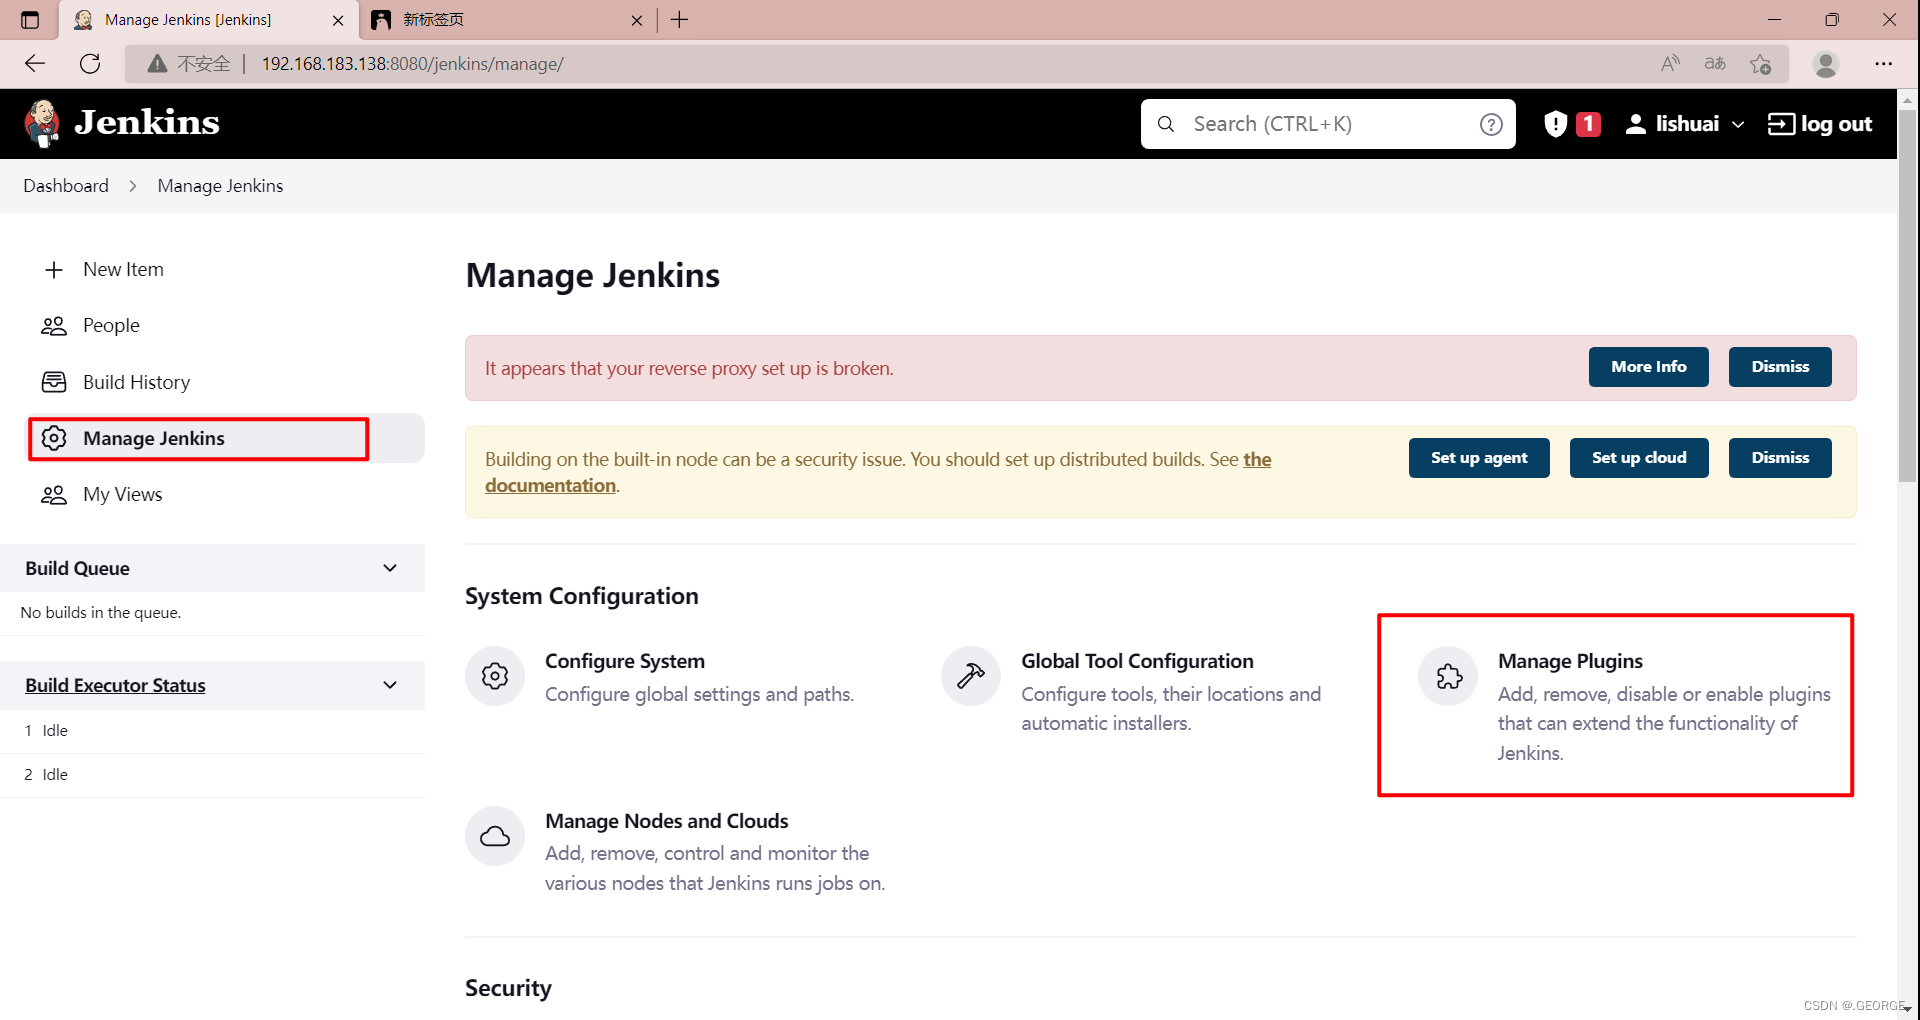
Task: Open a new browser tab with plus
Action: [x=680, y=20]
